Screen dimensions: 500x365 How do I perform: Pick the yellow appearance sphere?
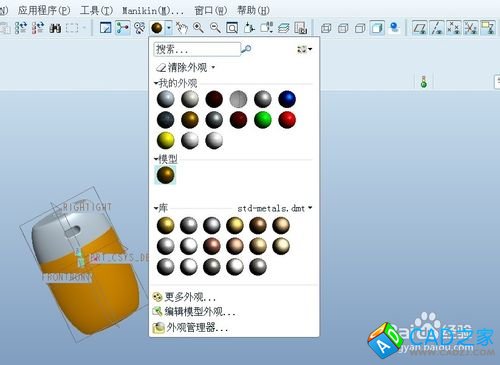[165, 140]
